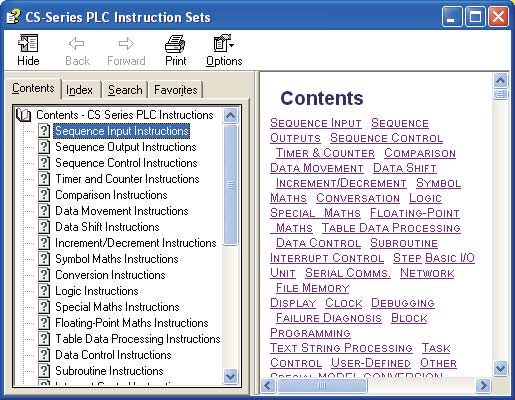Select Sequence Input Instructions in tree

122,131
